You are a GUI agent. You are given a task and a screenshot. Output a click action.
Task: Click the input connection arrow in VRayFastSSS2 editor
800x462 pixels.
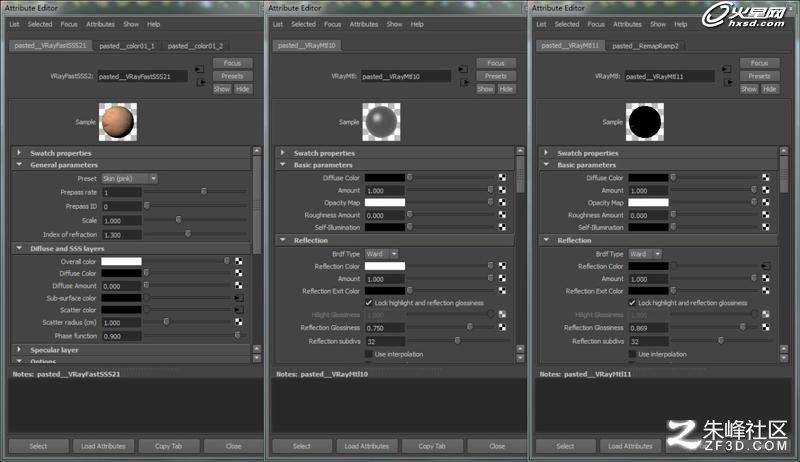pyautogui.click(x=199, y=69)
